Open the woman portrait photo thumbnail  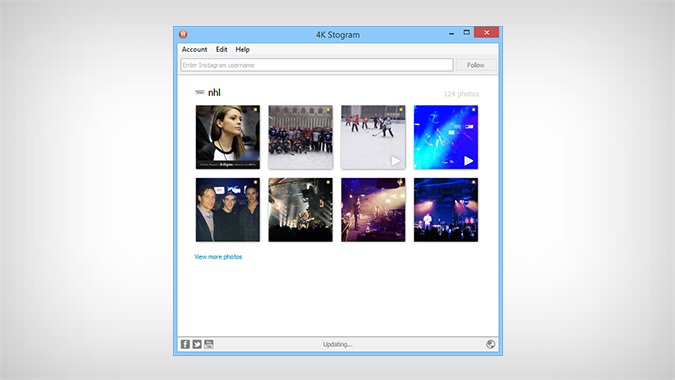click(x=228, y=137)
